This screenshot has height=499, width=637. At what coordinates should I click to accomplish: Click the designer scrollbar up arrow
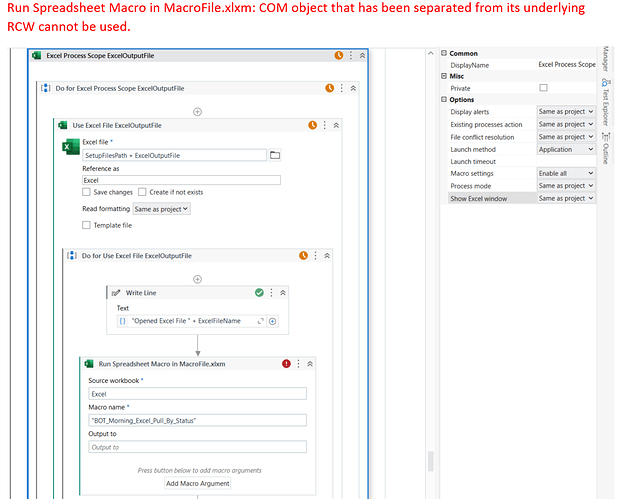pyautogui.click(x=431, y=53)
